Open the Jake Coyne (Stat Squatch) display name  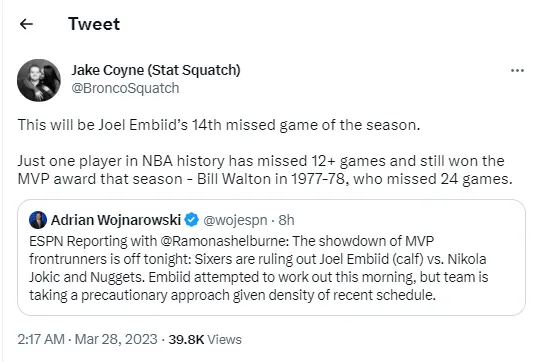point(156,70)
